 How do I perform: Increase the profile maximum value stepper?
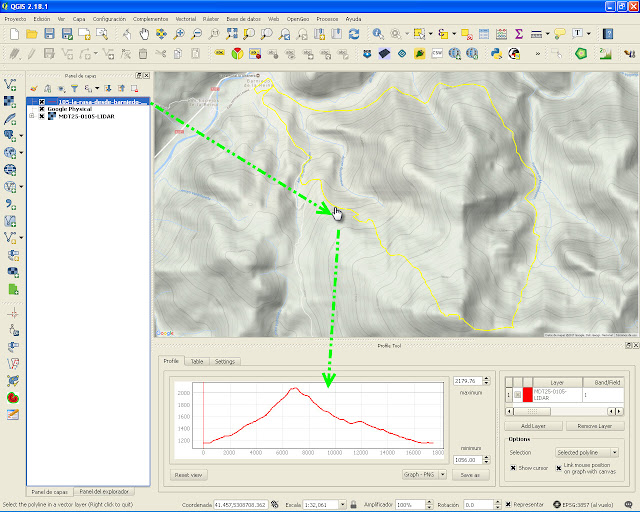coord(486,378)
